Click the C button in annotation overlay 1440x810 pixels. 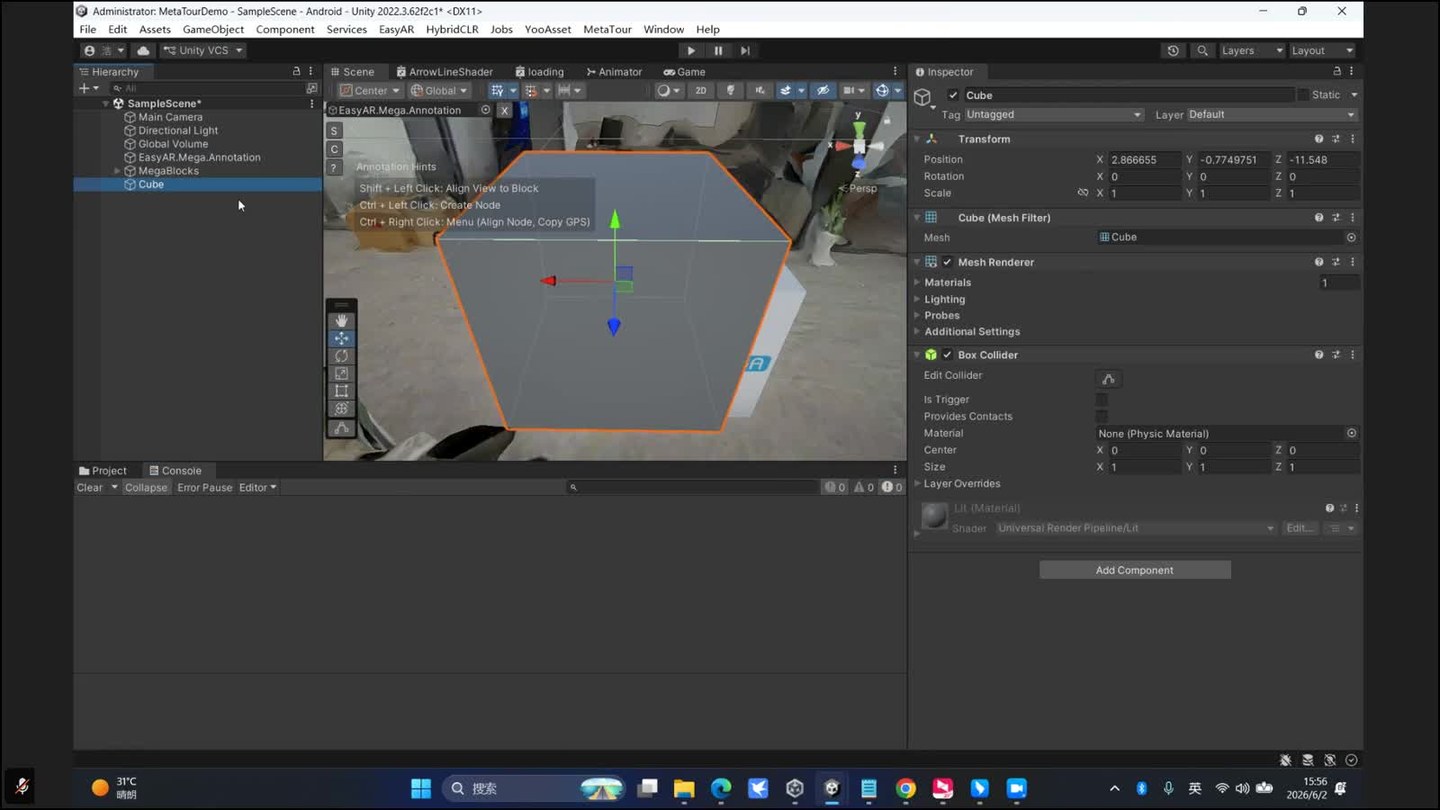(334, 149)
